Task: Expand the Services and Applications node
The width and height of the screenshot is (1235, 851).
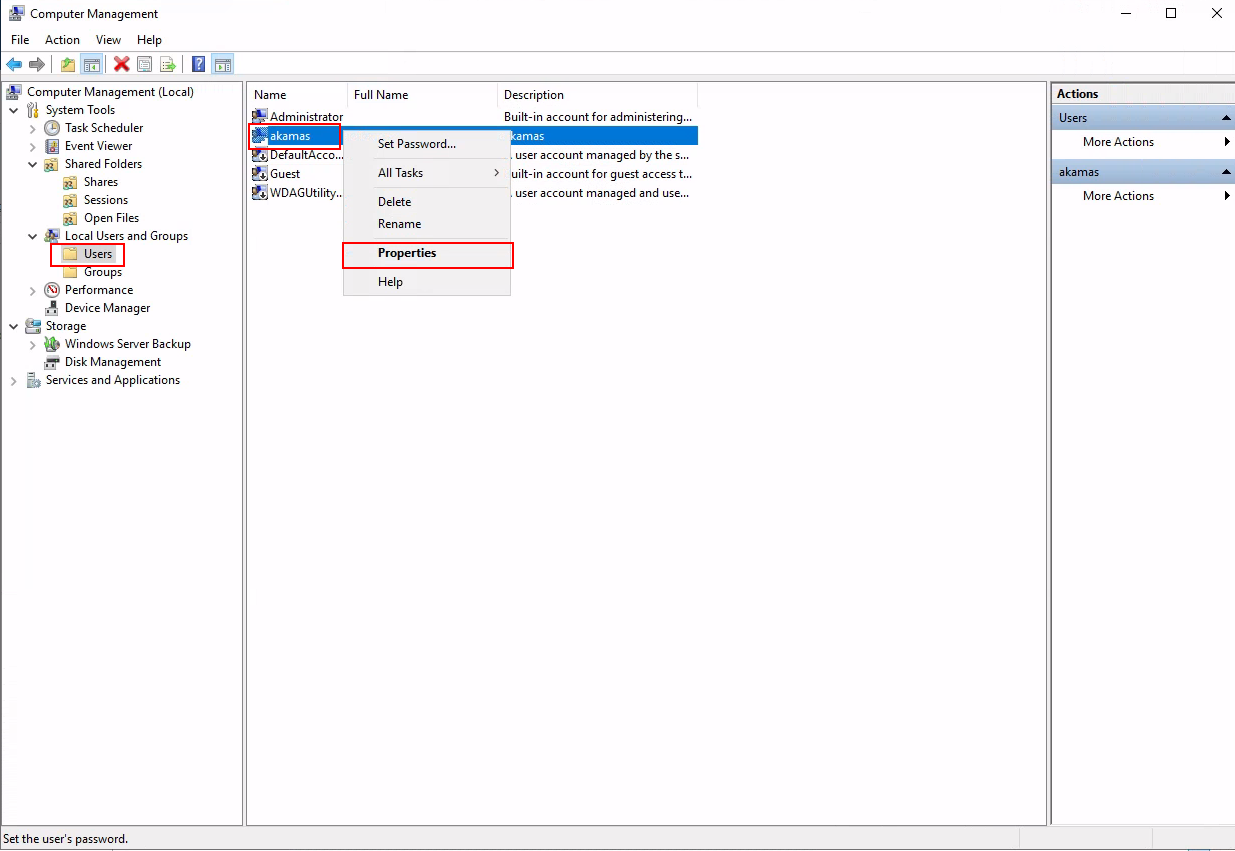Action: (x=14, y=380)
